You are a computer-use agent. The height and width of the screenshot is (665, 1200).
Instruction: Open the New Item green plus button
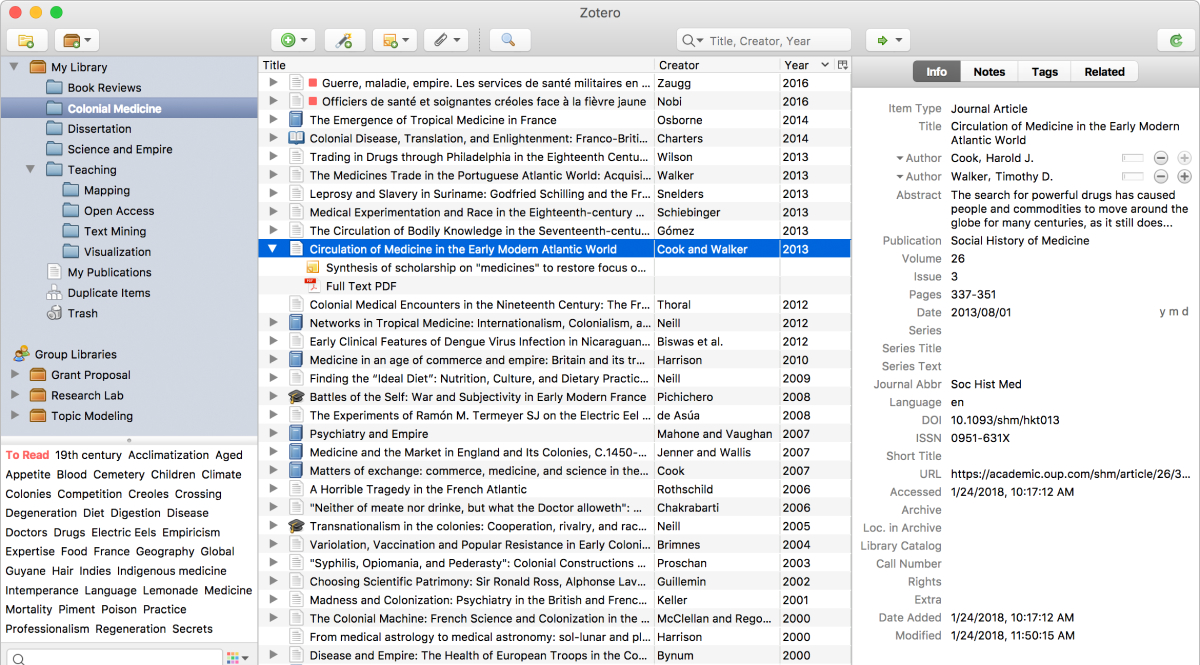[x=293, y=40]
